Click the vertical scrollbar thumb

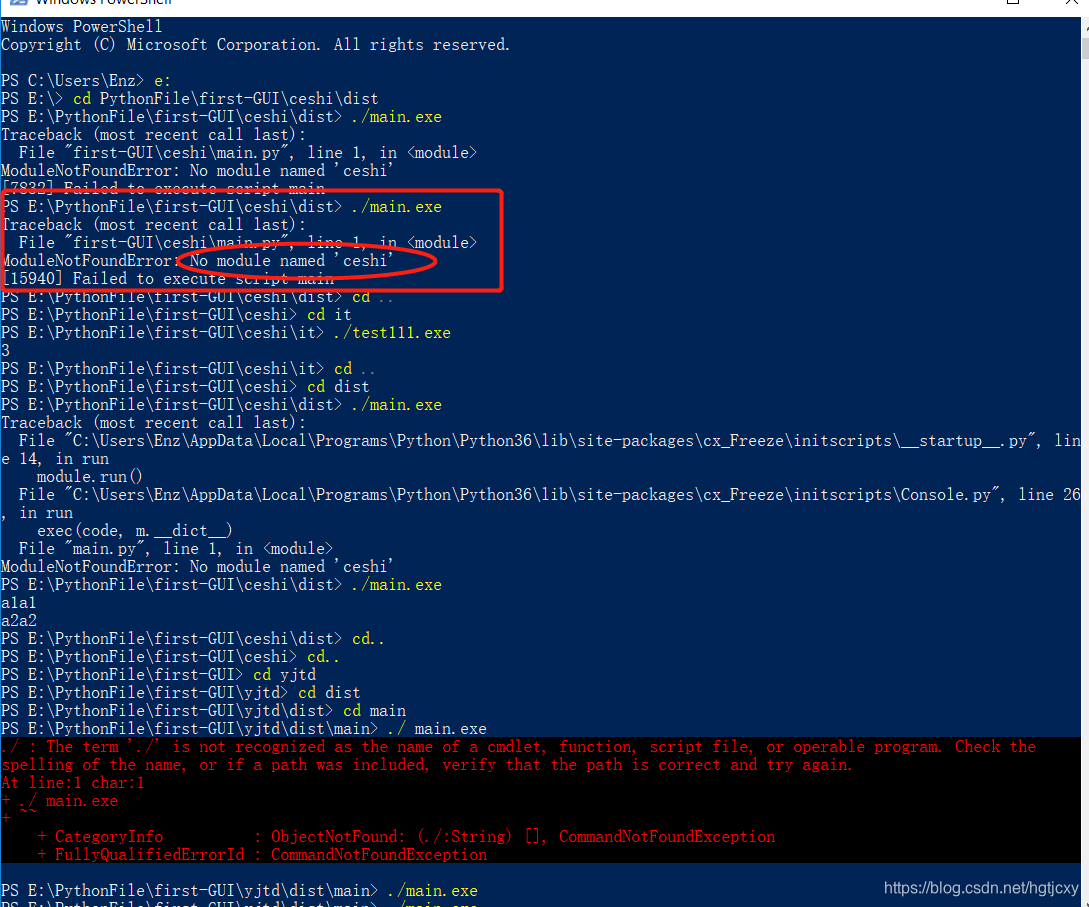pyautogui.click(x=1085, y=49)
